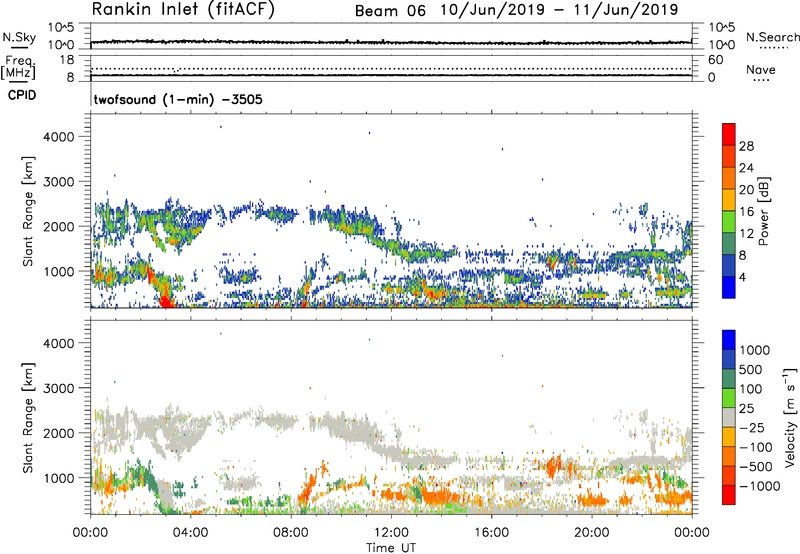This screenshot has height=554, width=800.
Task: Click the '1000' tick on the Velocity scale
Action: coord(755,350)
